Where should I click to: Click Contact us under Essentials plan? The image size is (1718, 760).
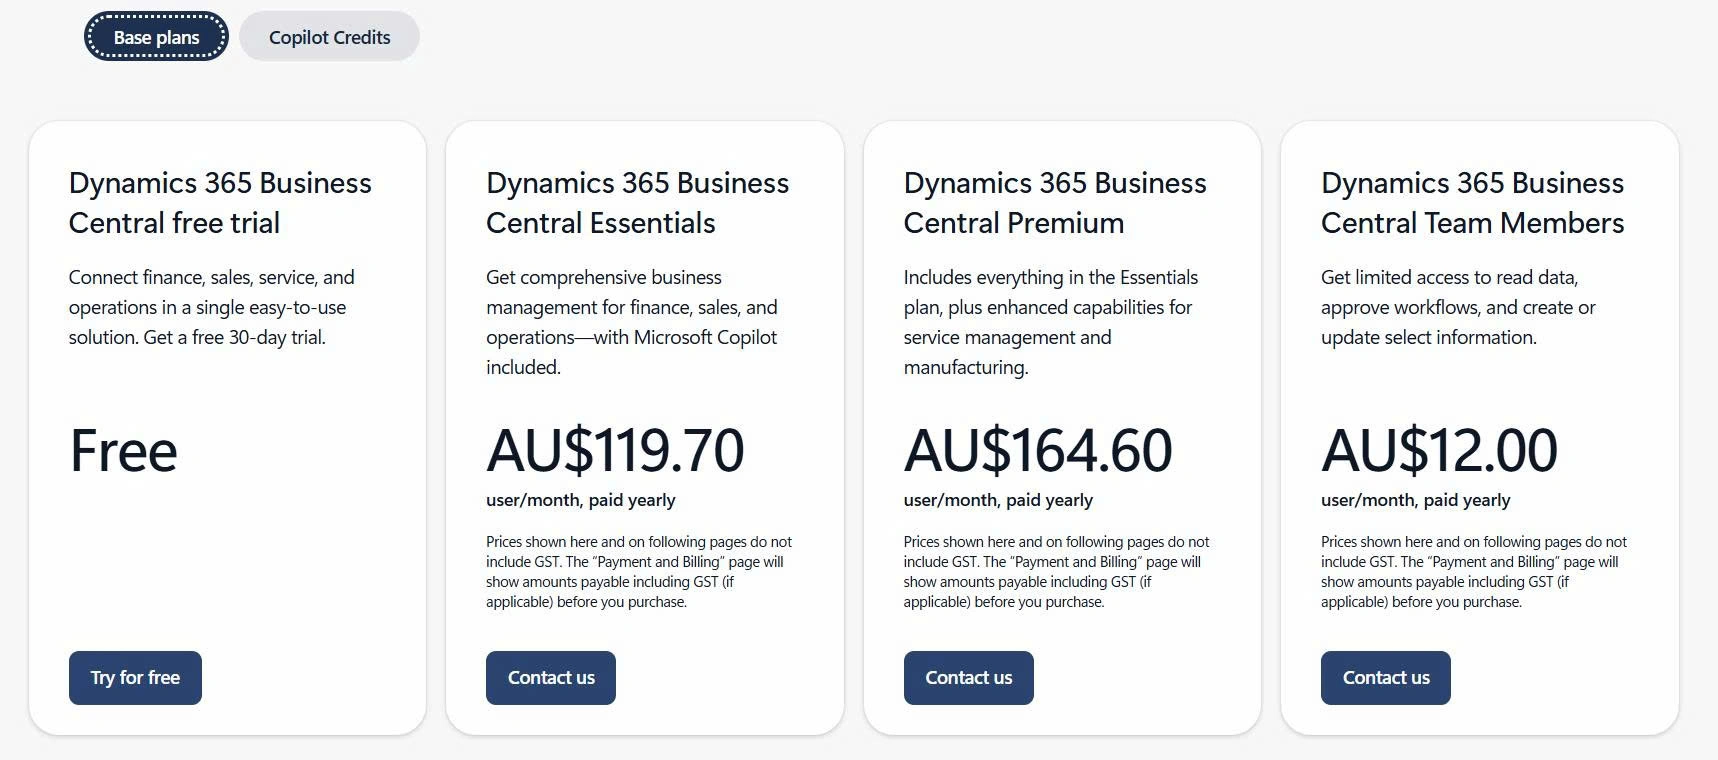click(x=550, y=677)
